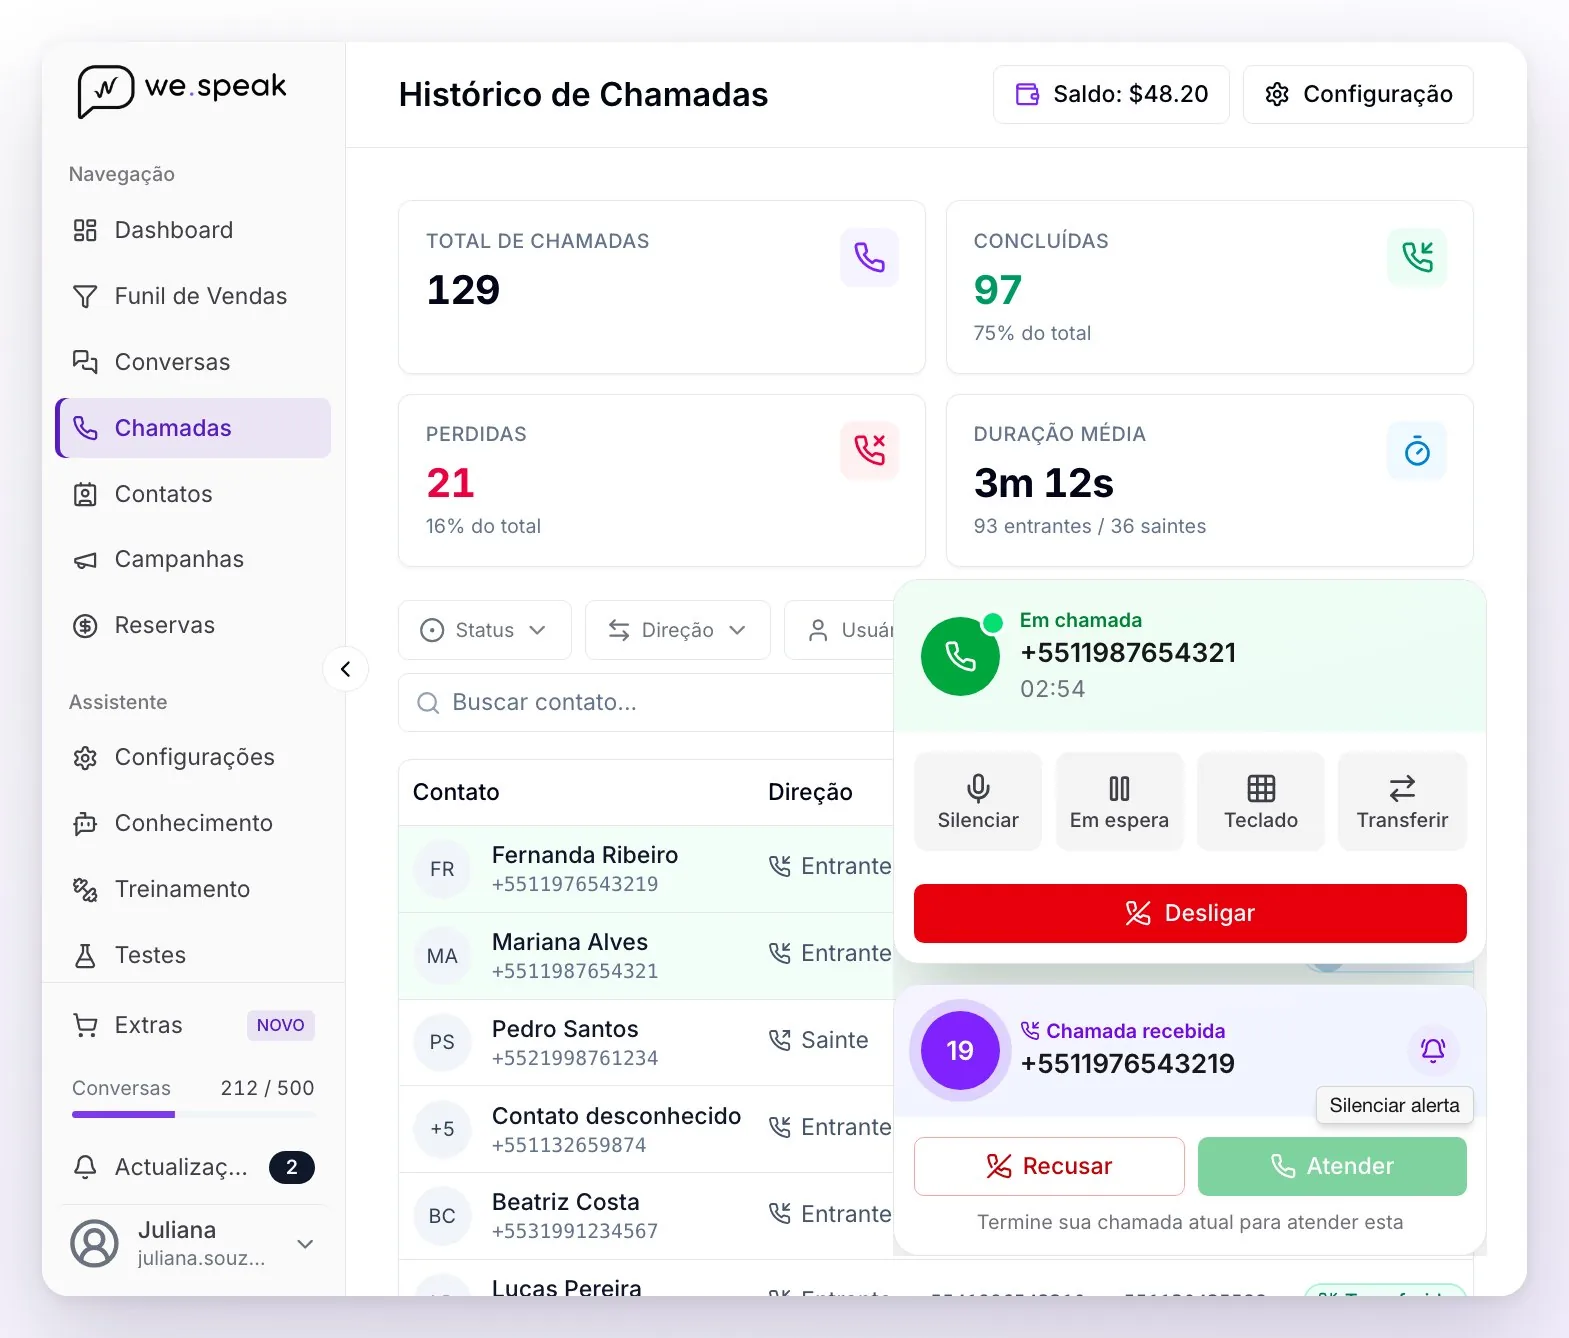
Task: Click the PS avatar for Pedro Santos
Action: [x=442, y=1042]
